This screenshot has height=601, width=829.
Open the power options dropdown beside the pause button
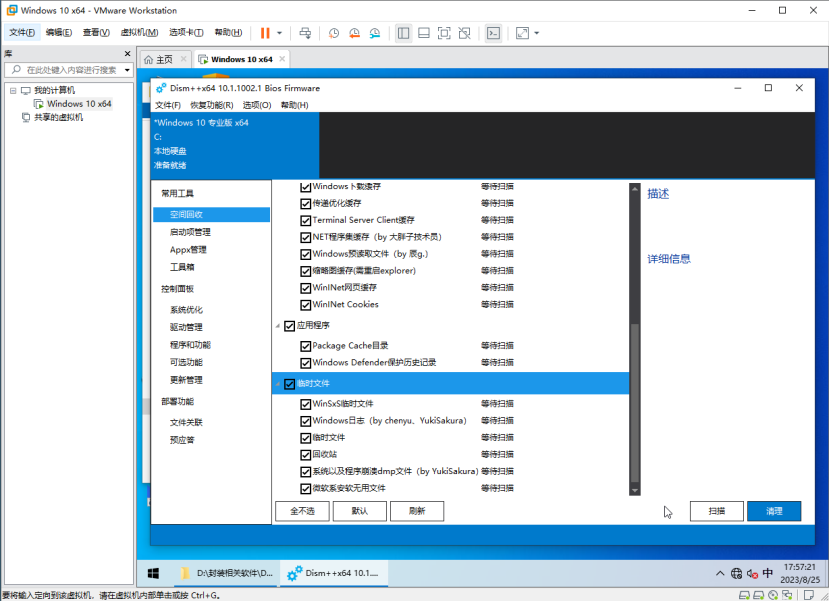coord(280,33)
